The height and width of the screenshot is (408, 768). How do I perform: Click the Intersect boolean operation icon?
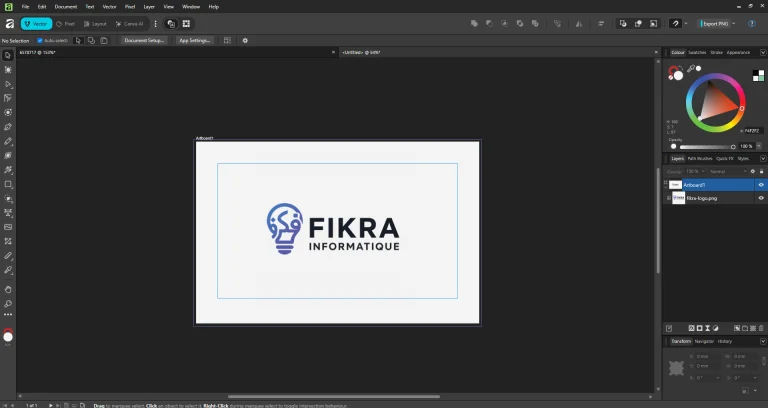tap(504, 24)
